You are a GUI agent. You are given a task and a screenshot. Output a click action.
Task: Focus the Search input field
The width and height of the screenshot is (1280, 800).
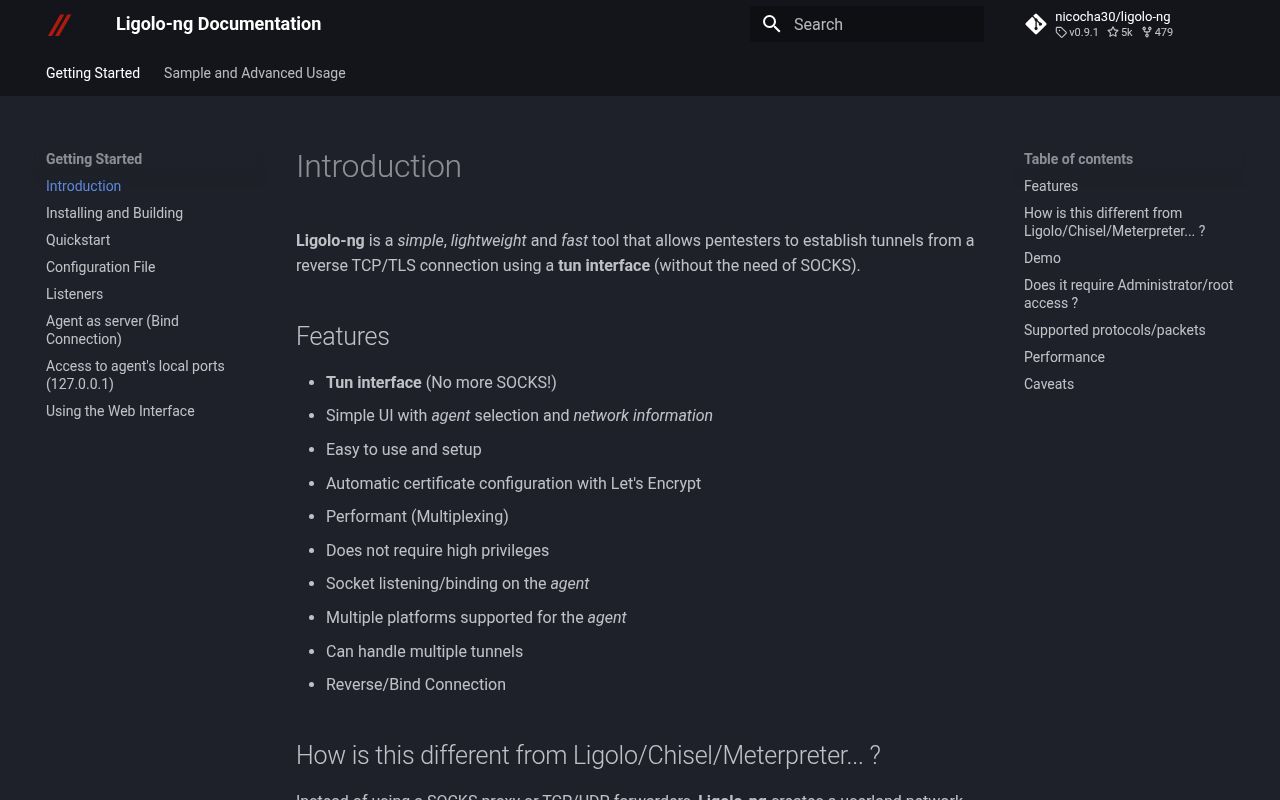point(867,24)
